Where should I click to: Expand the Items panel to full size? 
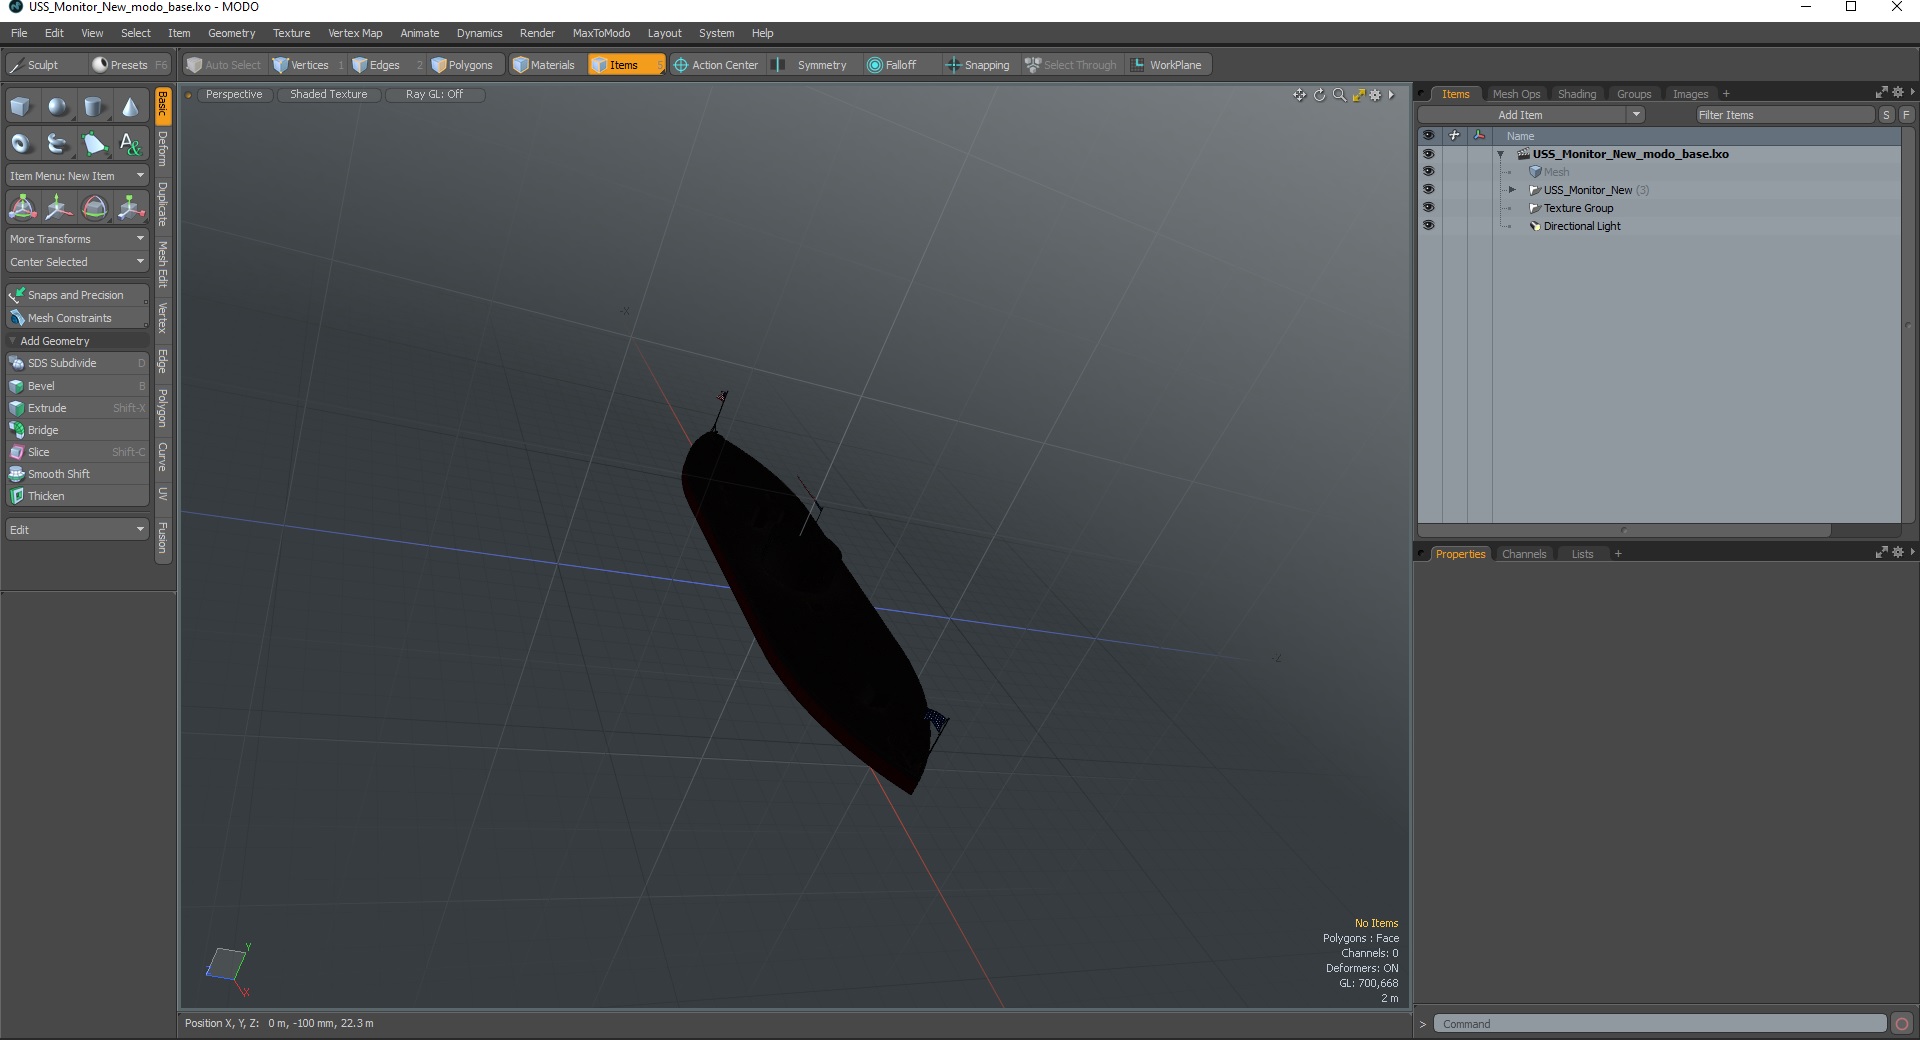click(x=1881, y=93)
